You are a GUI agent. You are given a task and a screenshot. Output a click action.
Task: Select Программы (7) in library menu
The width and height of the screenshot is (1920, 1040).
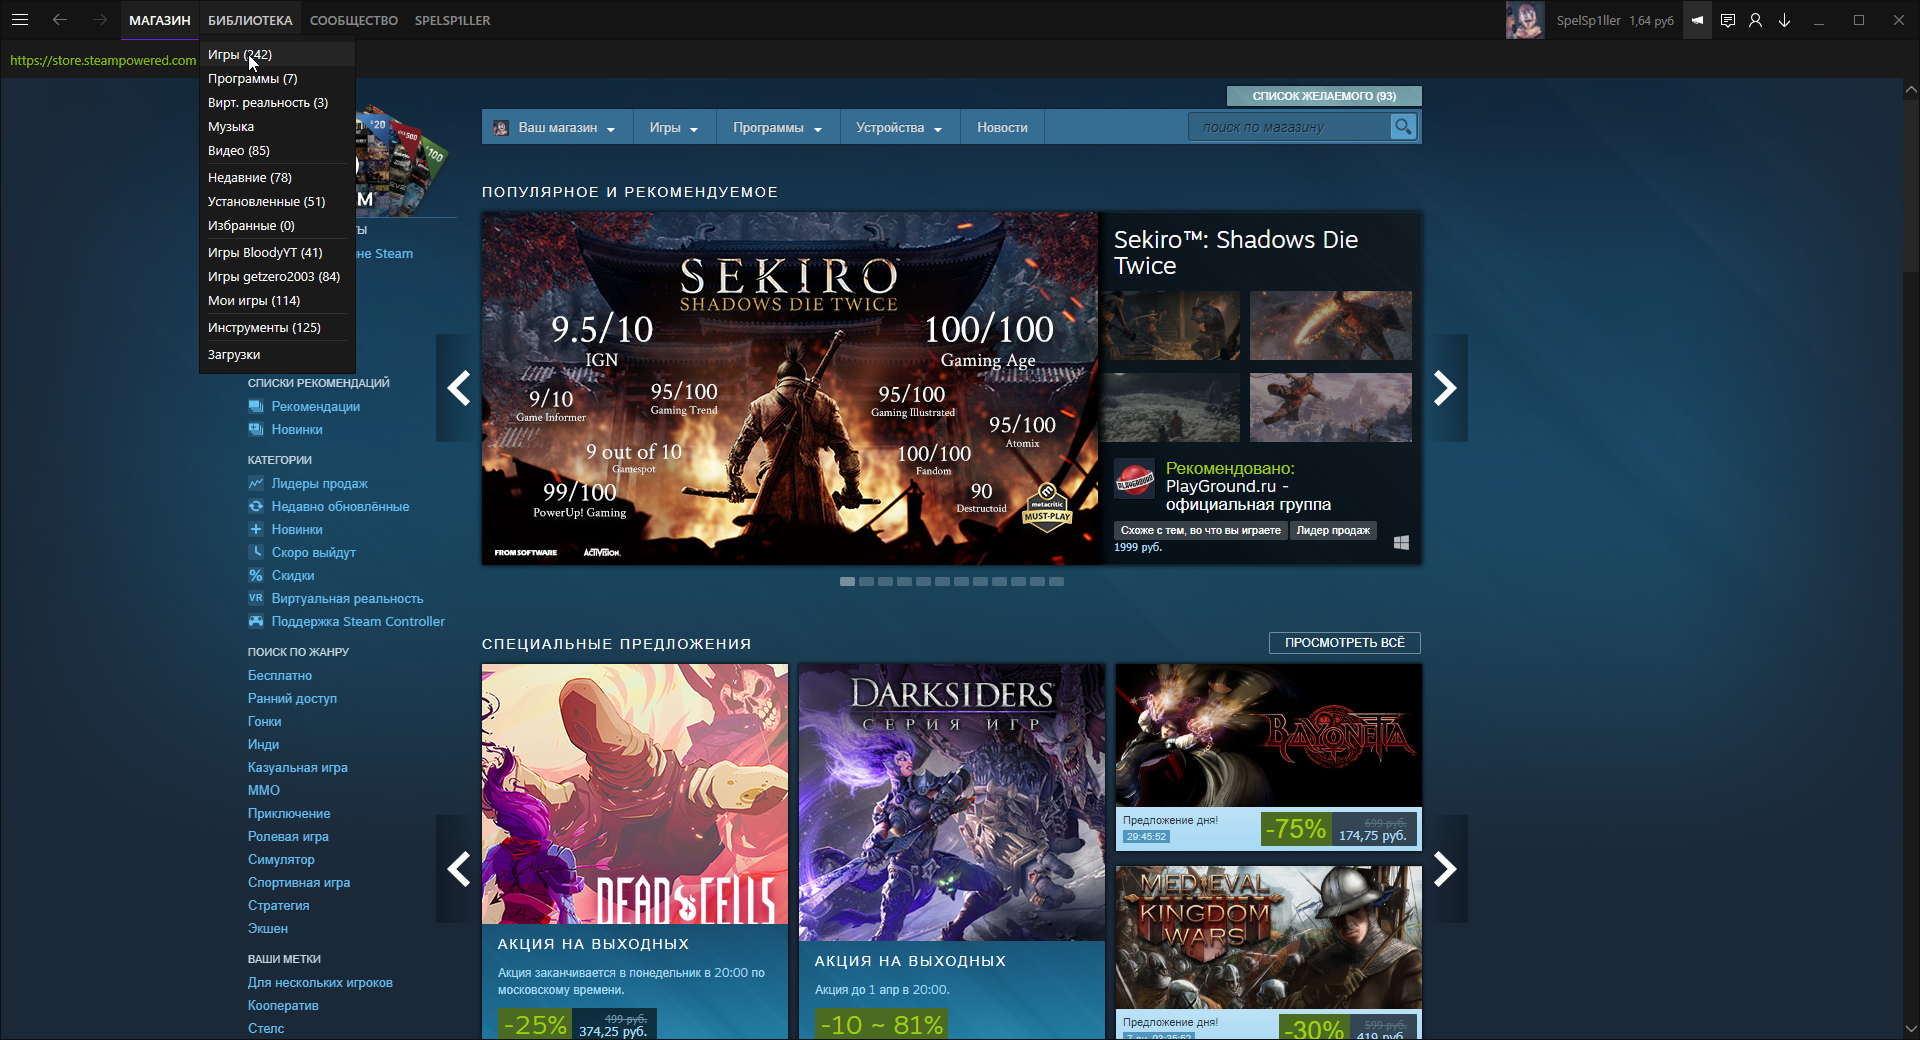(x=277, y=79)
